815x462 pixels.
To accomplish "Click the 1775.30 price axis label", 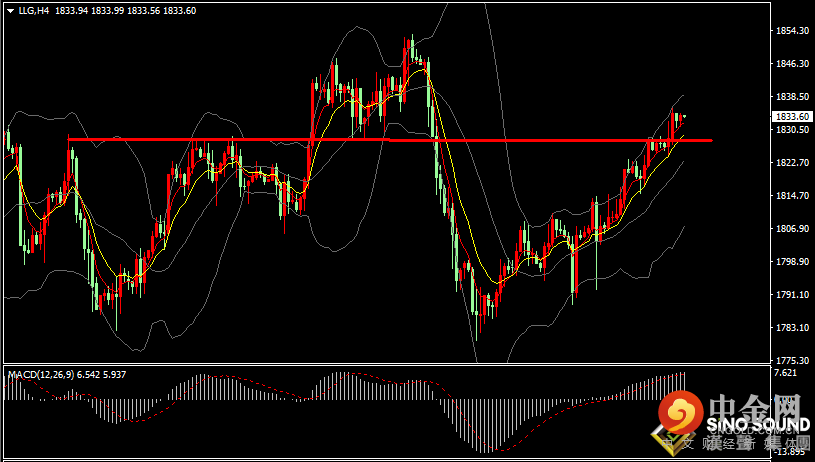I will 792,360.
